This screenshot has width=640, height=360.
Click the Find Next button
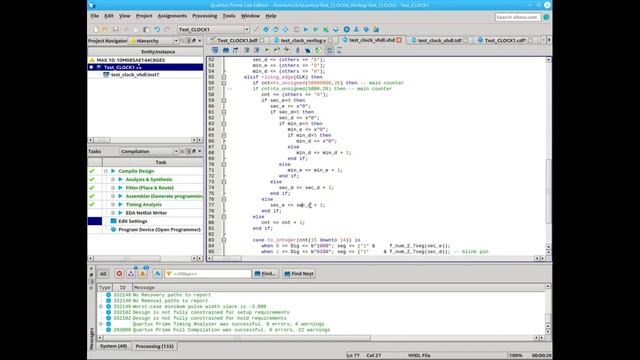coord(299,273)
